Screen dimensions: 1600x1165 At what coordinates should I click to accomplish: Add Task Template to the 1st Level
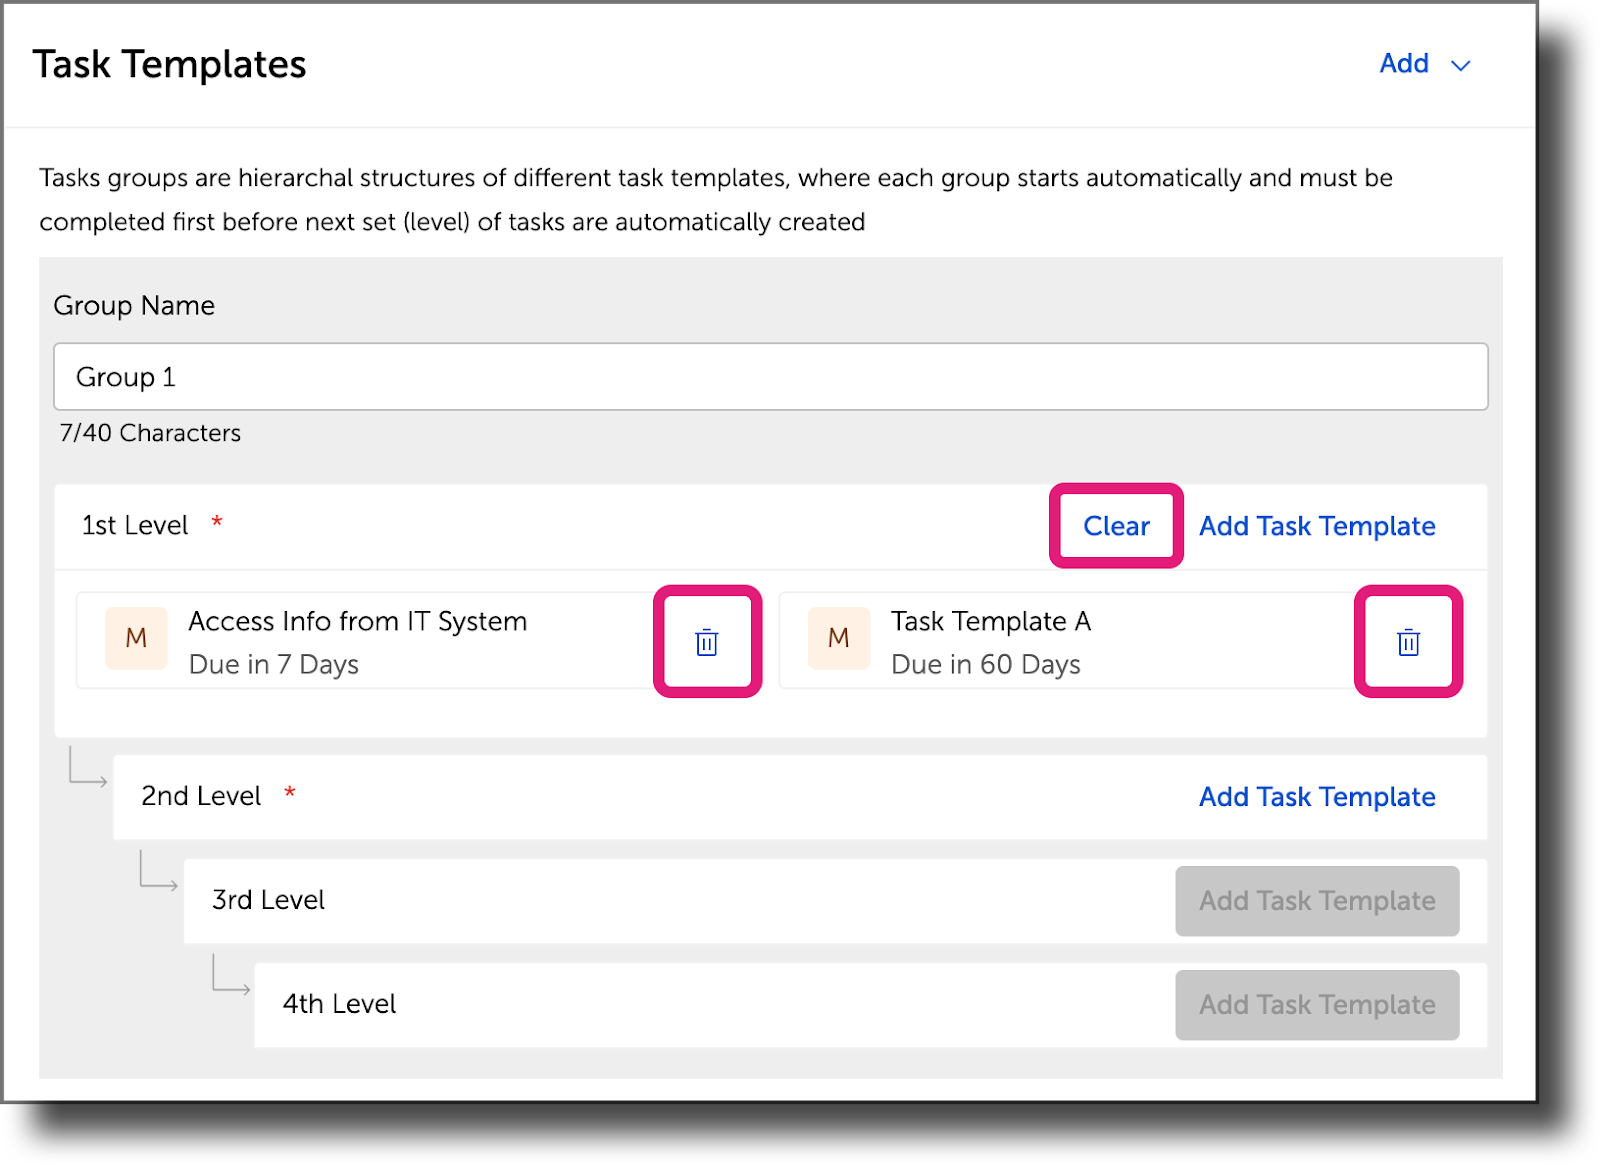(1317, 526)
